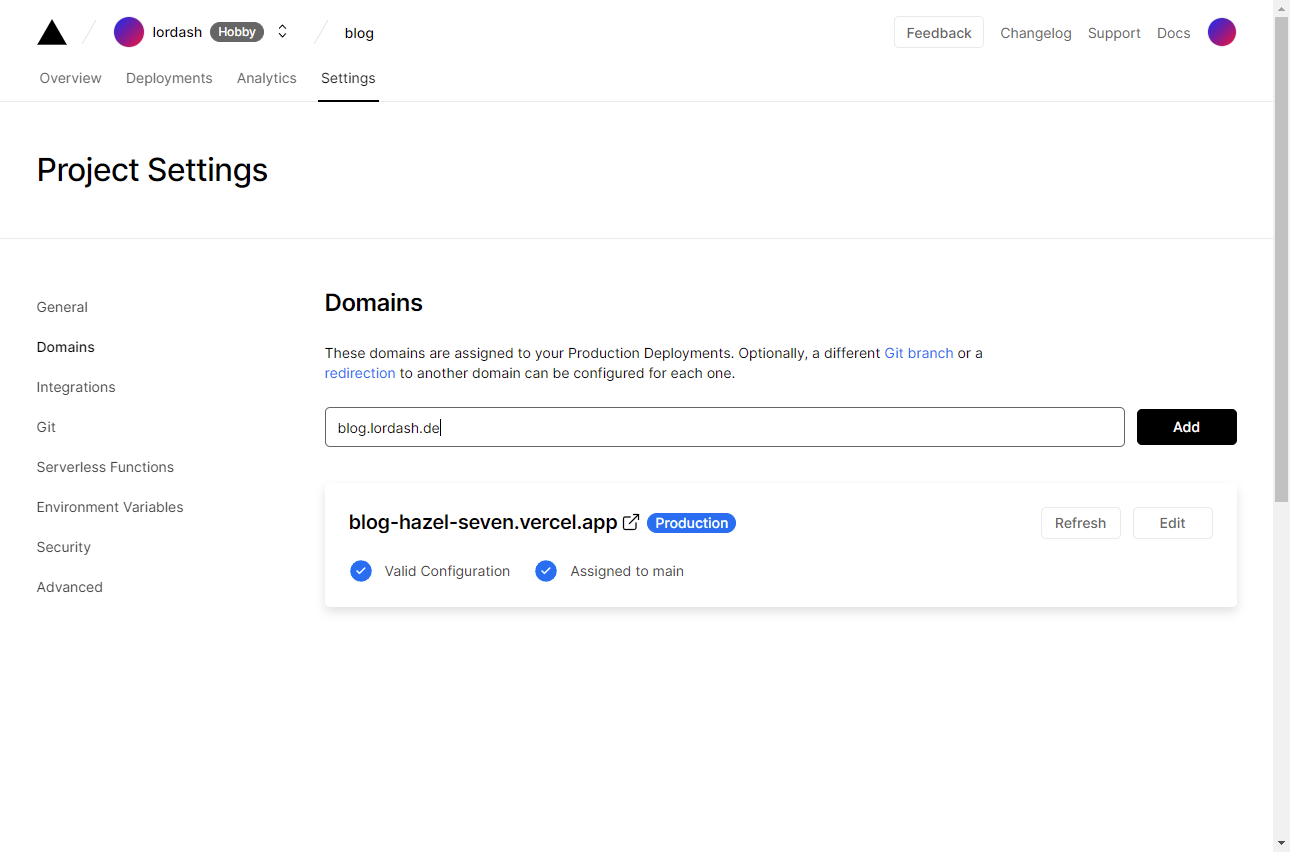Switch to the Overview tab
The width and height of the screenshot is (1290, 852).
71,78
